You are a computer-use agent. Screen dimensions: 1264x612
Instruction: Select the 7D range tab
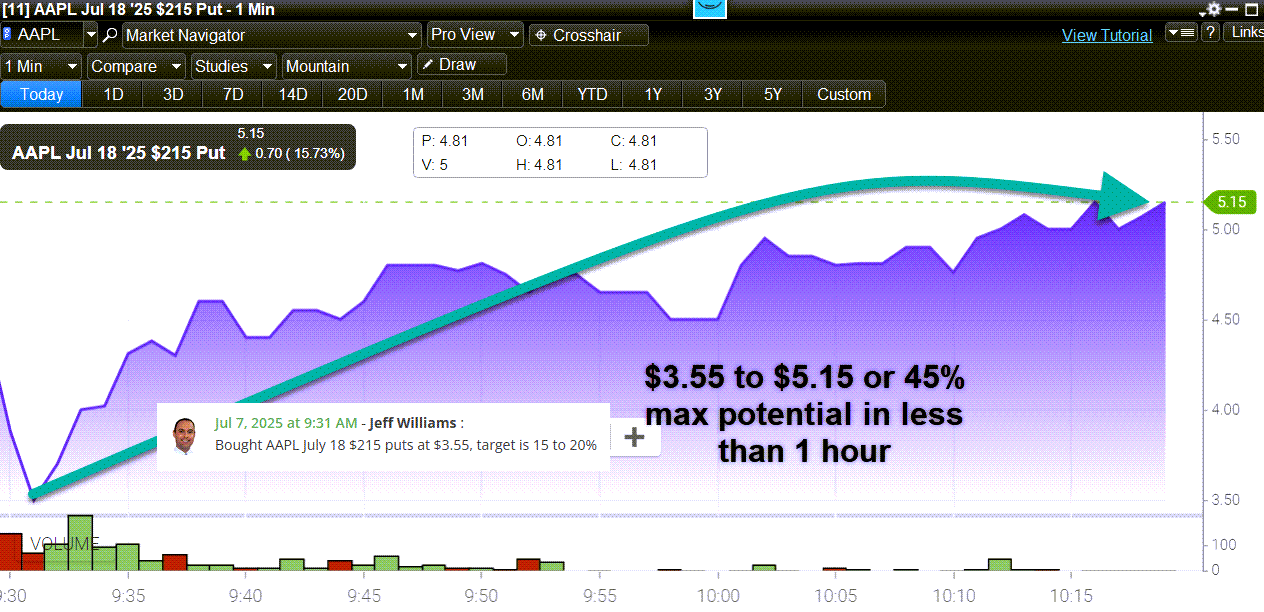[x=233, y=94]
